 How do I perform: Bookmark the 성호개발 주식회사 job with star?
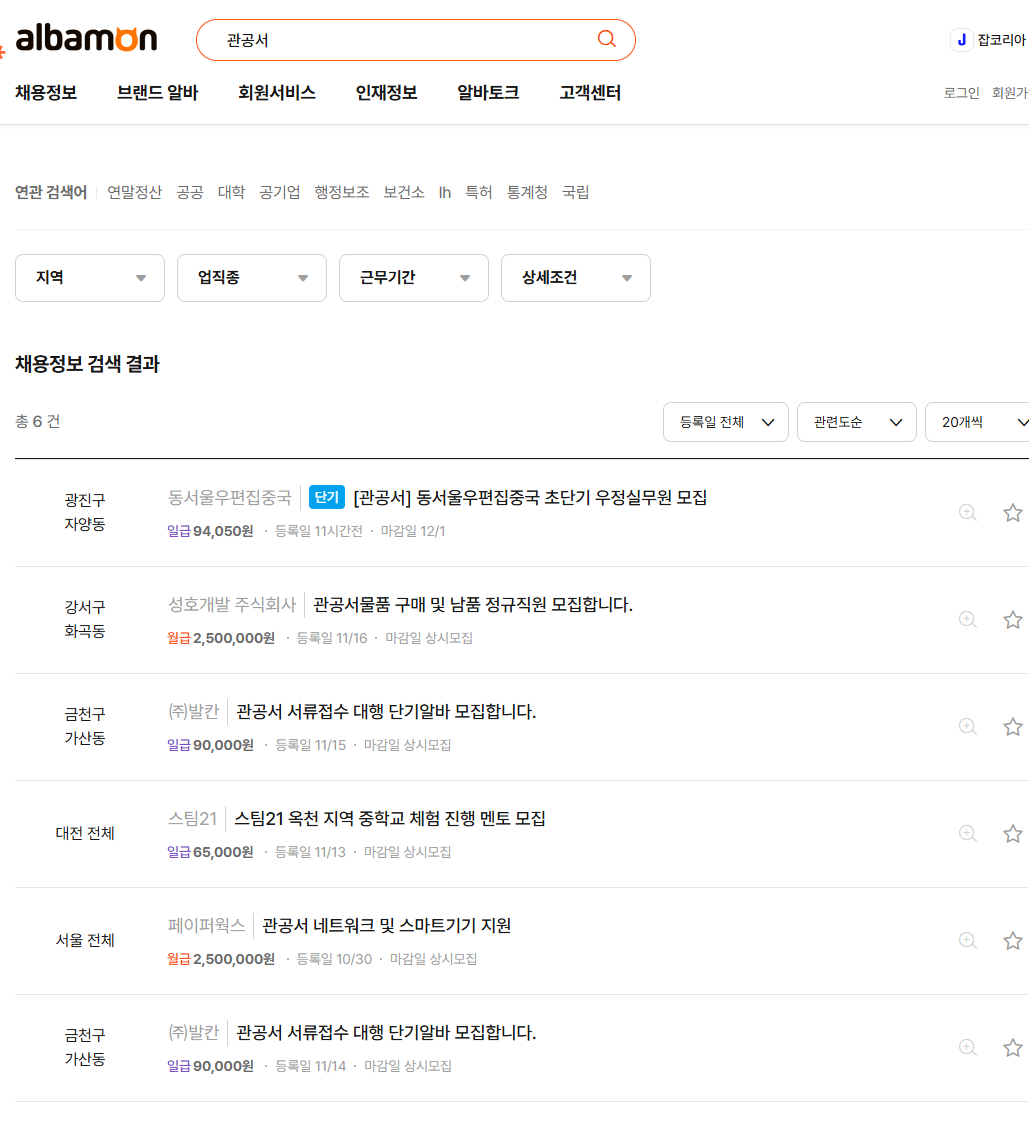[1012, 619]
